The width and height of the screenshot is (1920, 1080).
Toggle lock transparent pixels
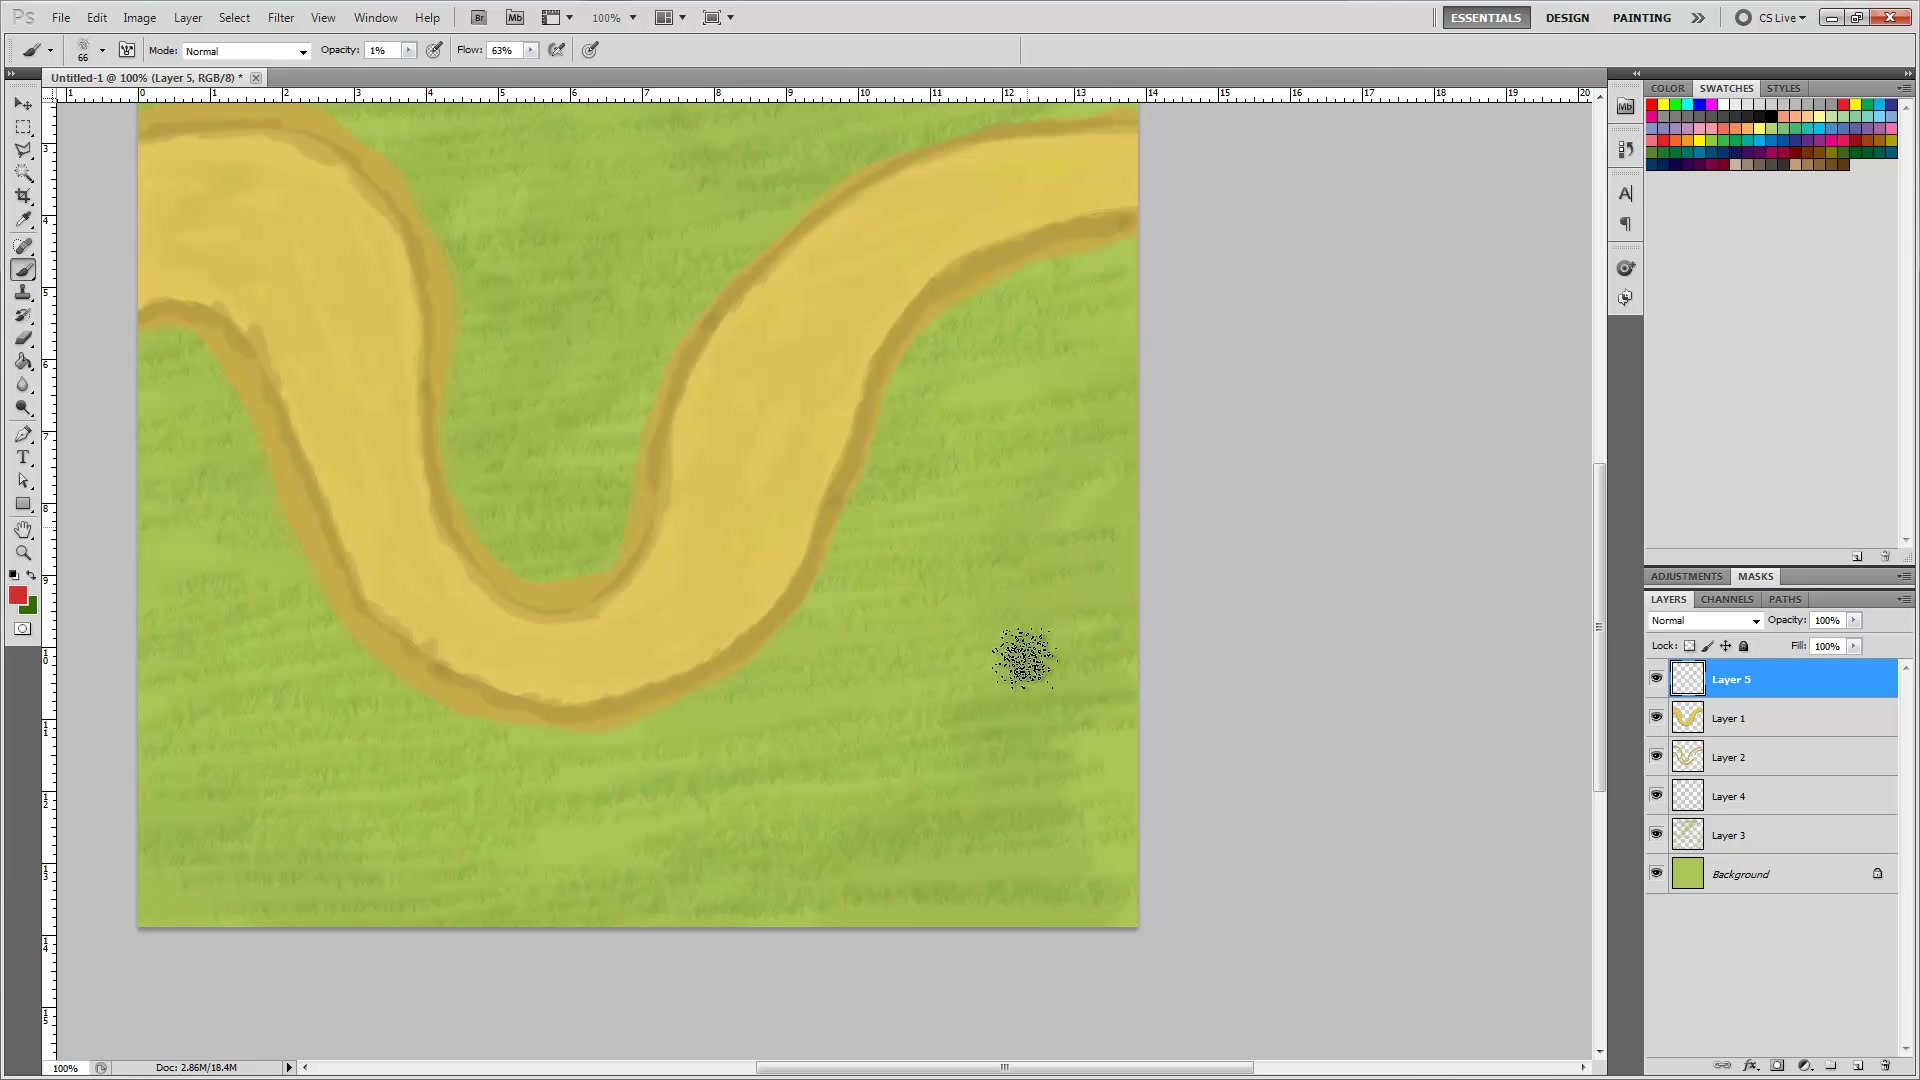1690,646
